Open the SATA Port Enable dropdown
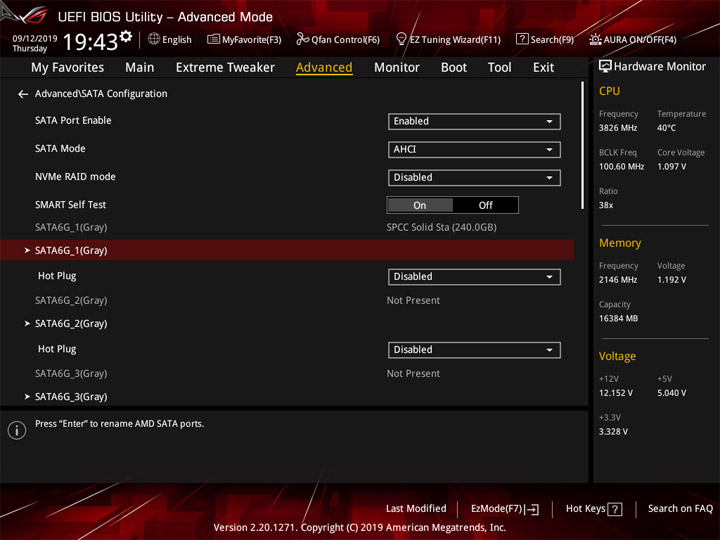 coord(474,122)
